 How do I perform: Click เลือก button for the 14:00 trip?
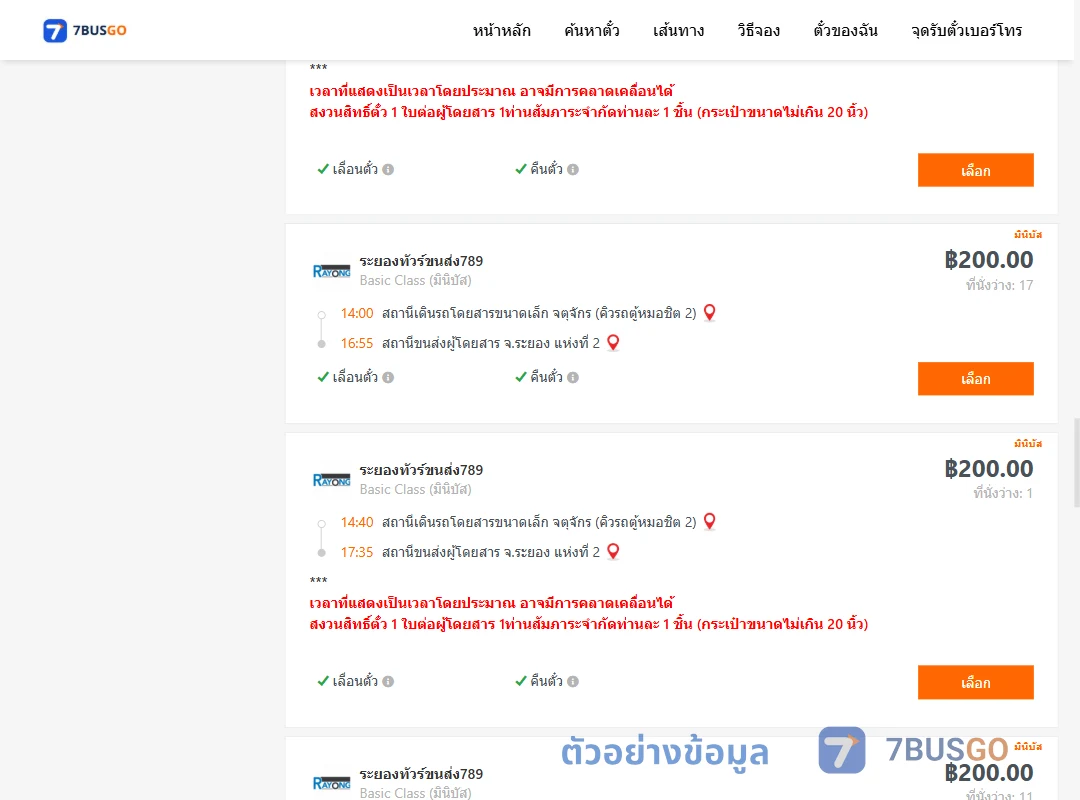[975, 378]
